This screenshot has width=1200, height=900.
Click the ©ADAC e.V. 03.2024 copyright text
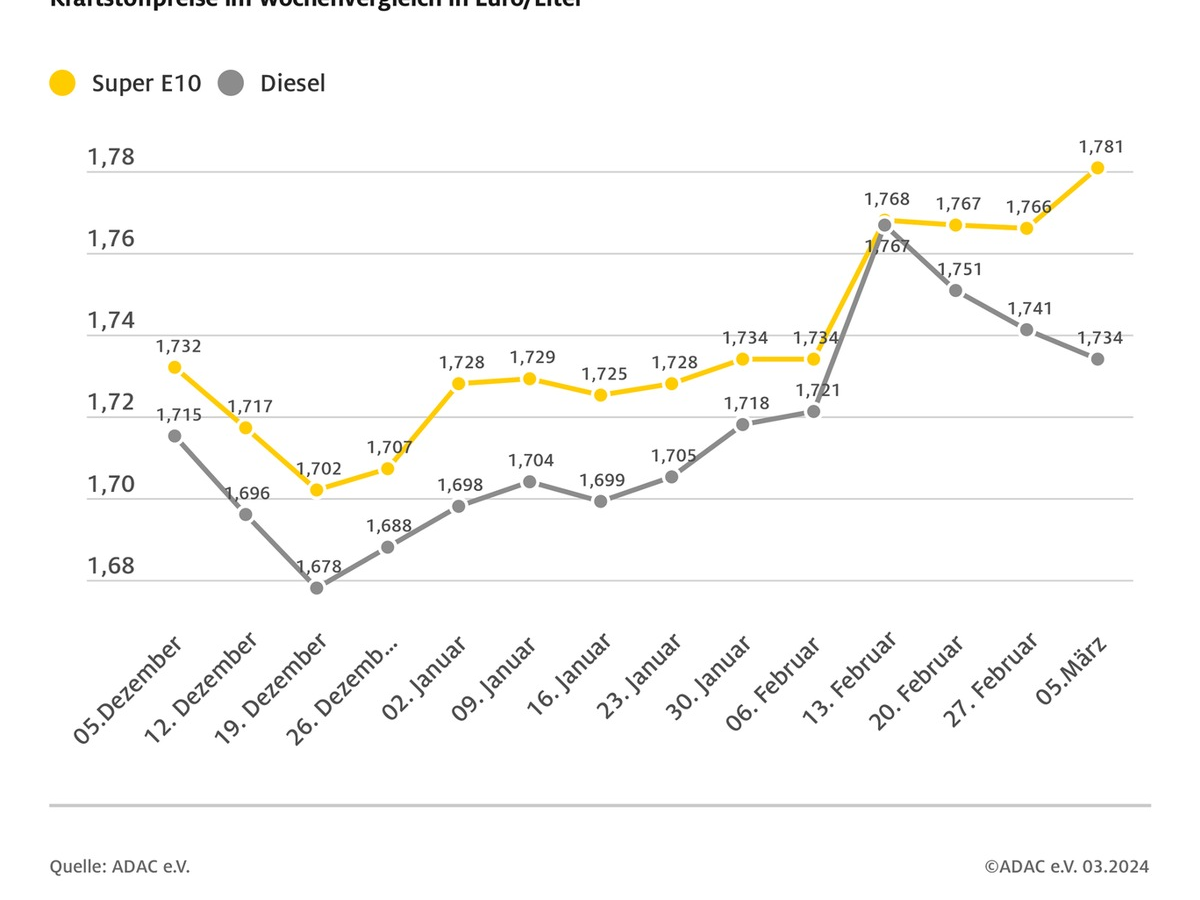coord(1066,866)
